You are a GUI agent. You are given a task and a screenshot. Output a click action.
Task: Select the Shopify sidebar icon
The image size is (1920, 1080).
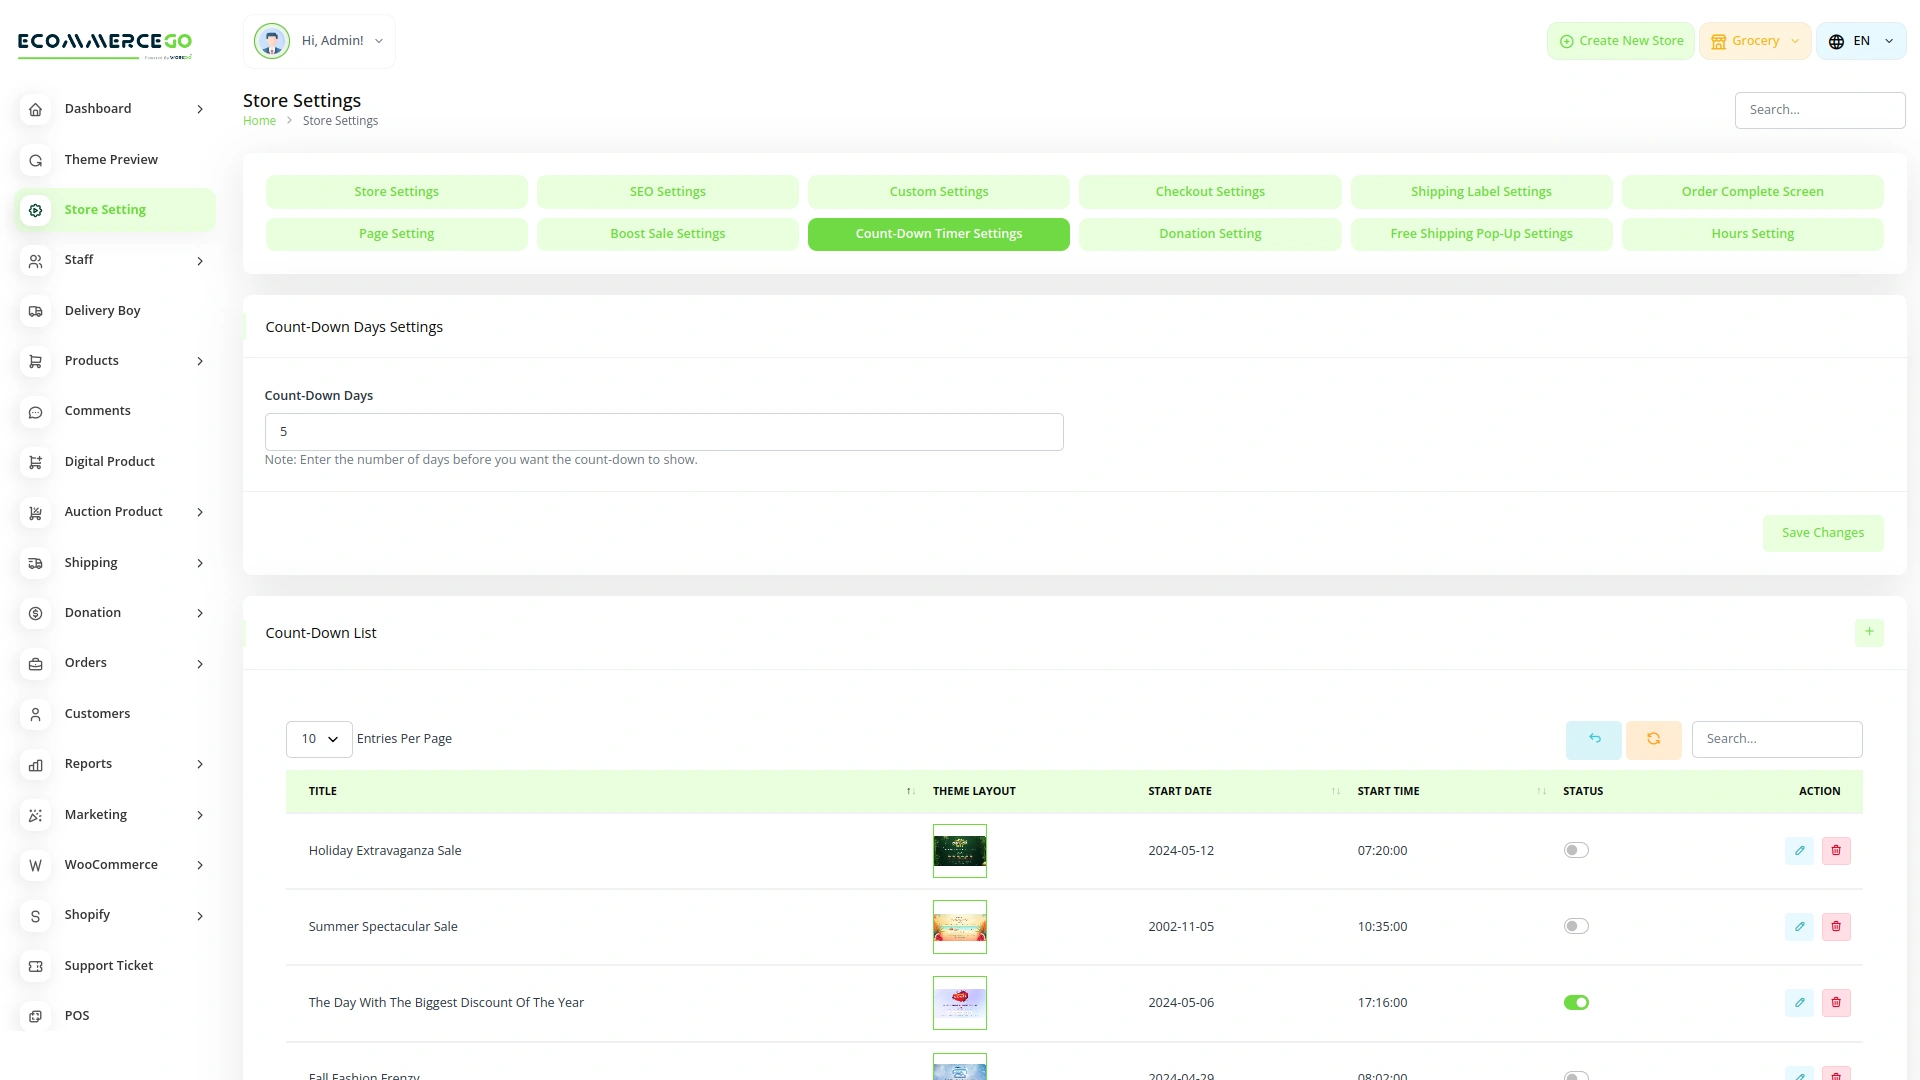point(35,915)
